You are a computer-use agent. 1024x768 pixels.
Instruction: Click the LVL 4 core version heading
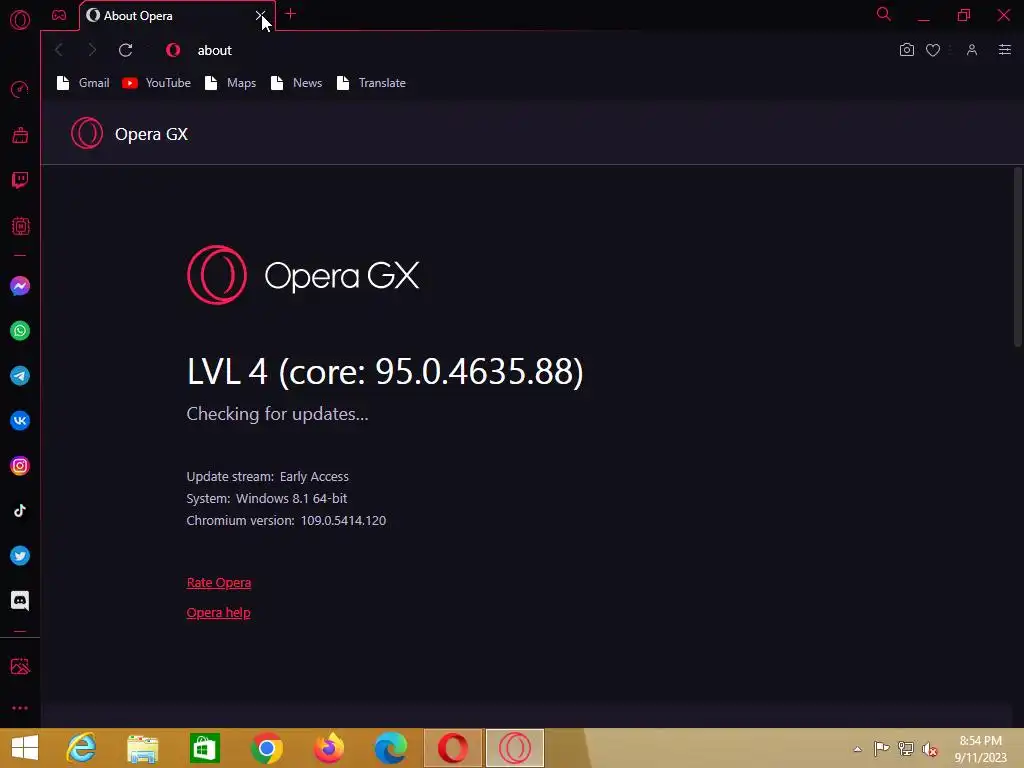coord(385,372)
